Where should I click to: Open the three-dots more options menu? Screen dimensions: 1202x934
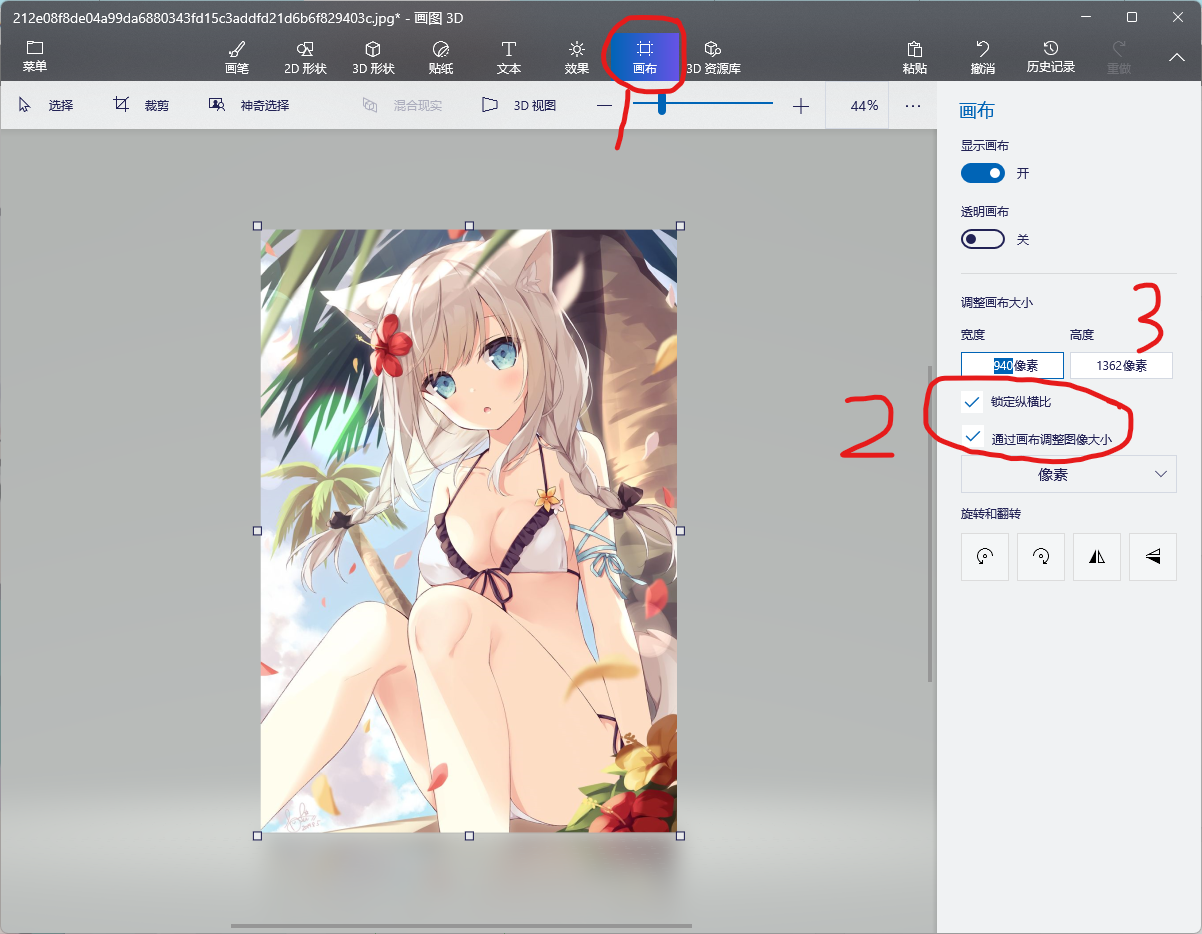click(912, 105)
